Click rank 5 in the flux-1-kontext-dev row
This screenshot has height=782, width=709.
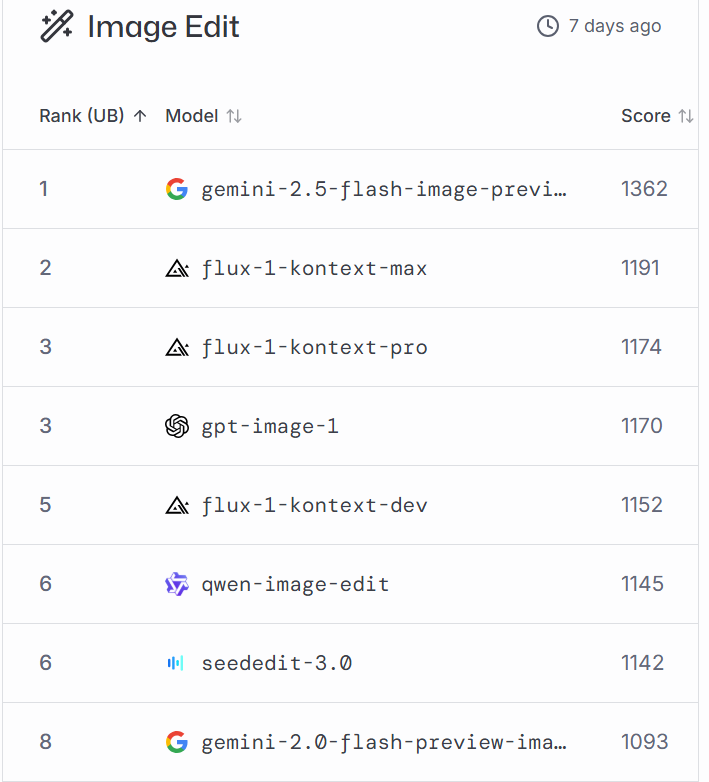tap(45, 505)
